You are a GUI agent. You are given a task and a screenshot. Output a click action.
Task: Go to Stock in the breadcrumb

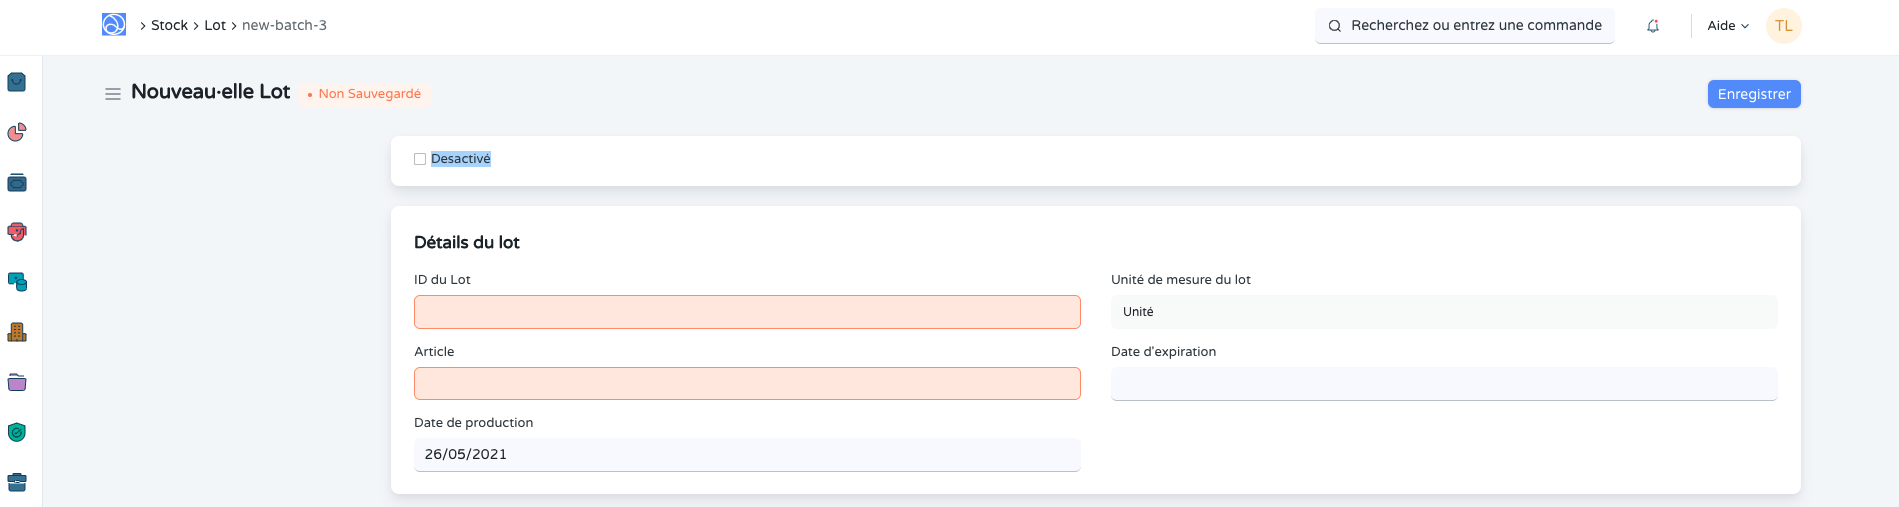(x=169, y=25)
